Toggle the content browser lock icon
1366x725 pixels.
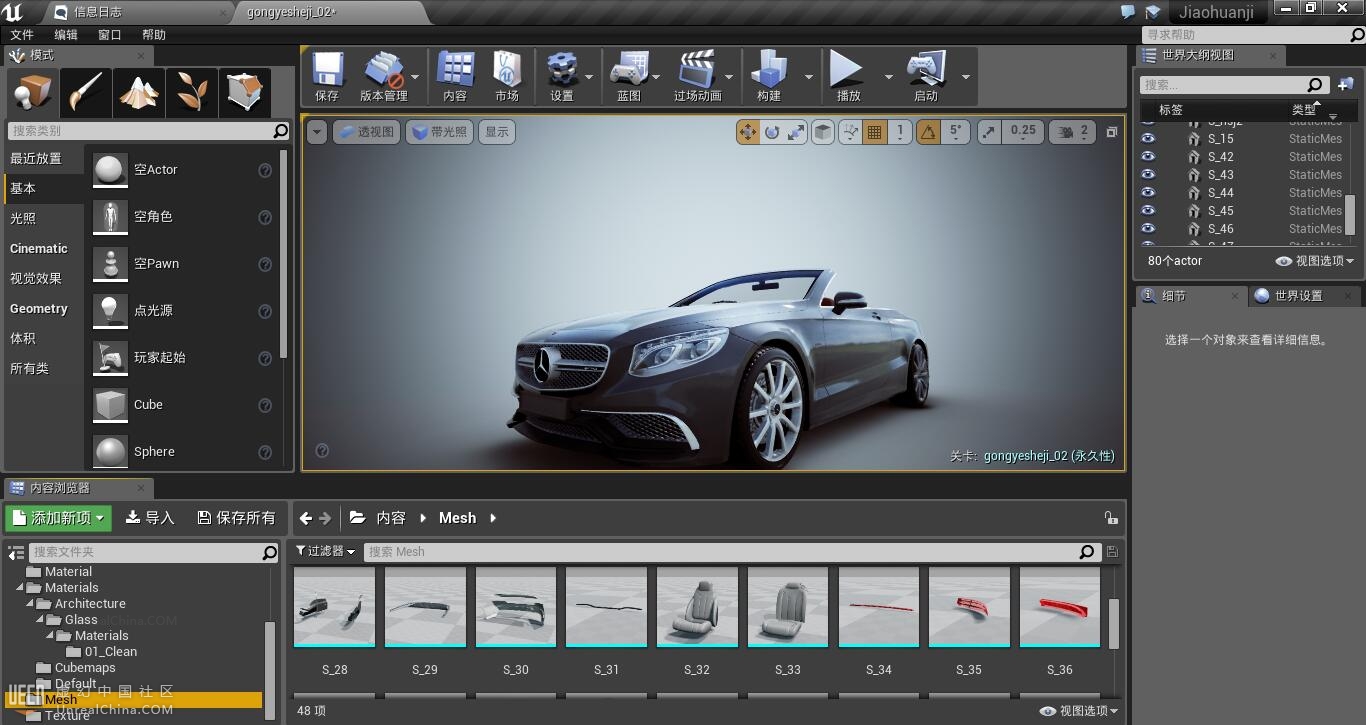1111,518
